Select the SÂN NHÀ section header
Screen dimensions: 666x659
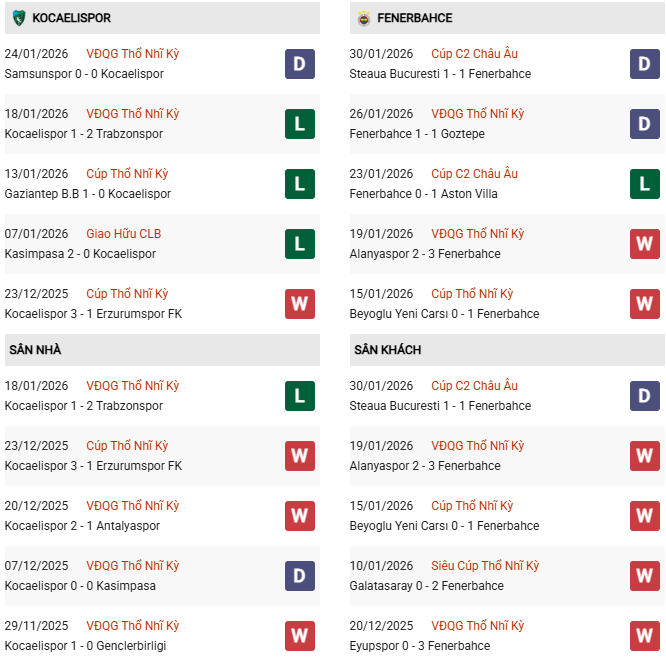(x=36, y=350)
